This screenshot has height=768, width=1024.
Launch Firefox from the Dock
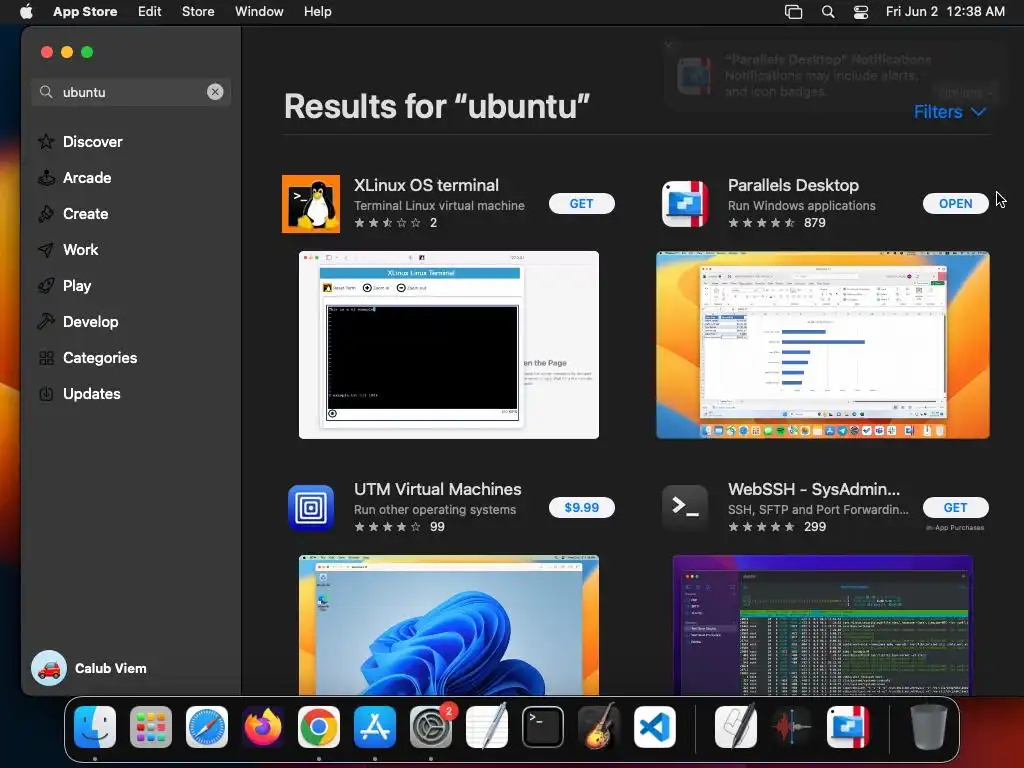click(x=263, y=727)
